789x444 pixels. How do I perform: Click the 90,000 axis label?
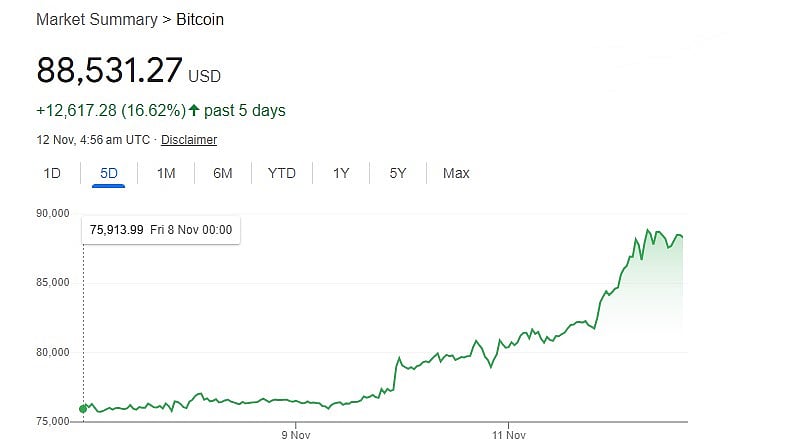tap(51, 213)
